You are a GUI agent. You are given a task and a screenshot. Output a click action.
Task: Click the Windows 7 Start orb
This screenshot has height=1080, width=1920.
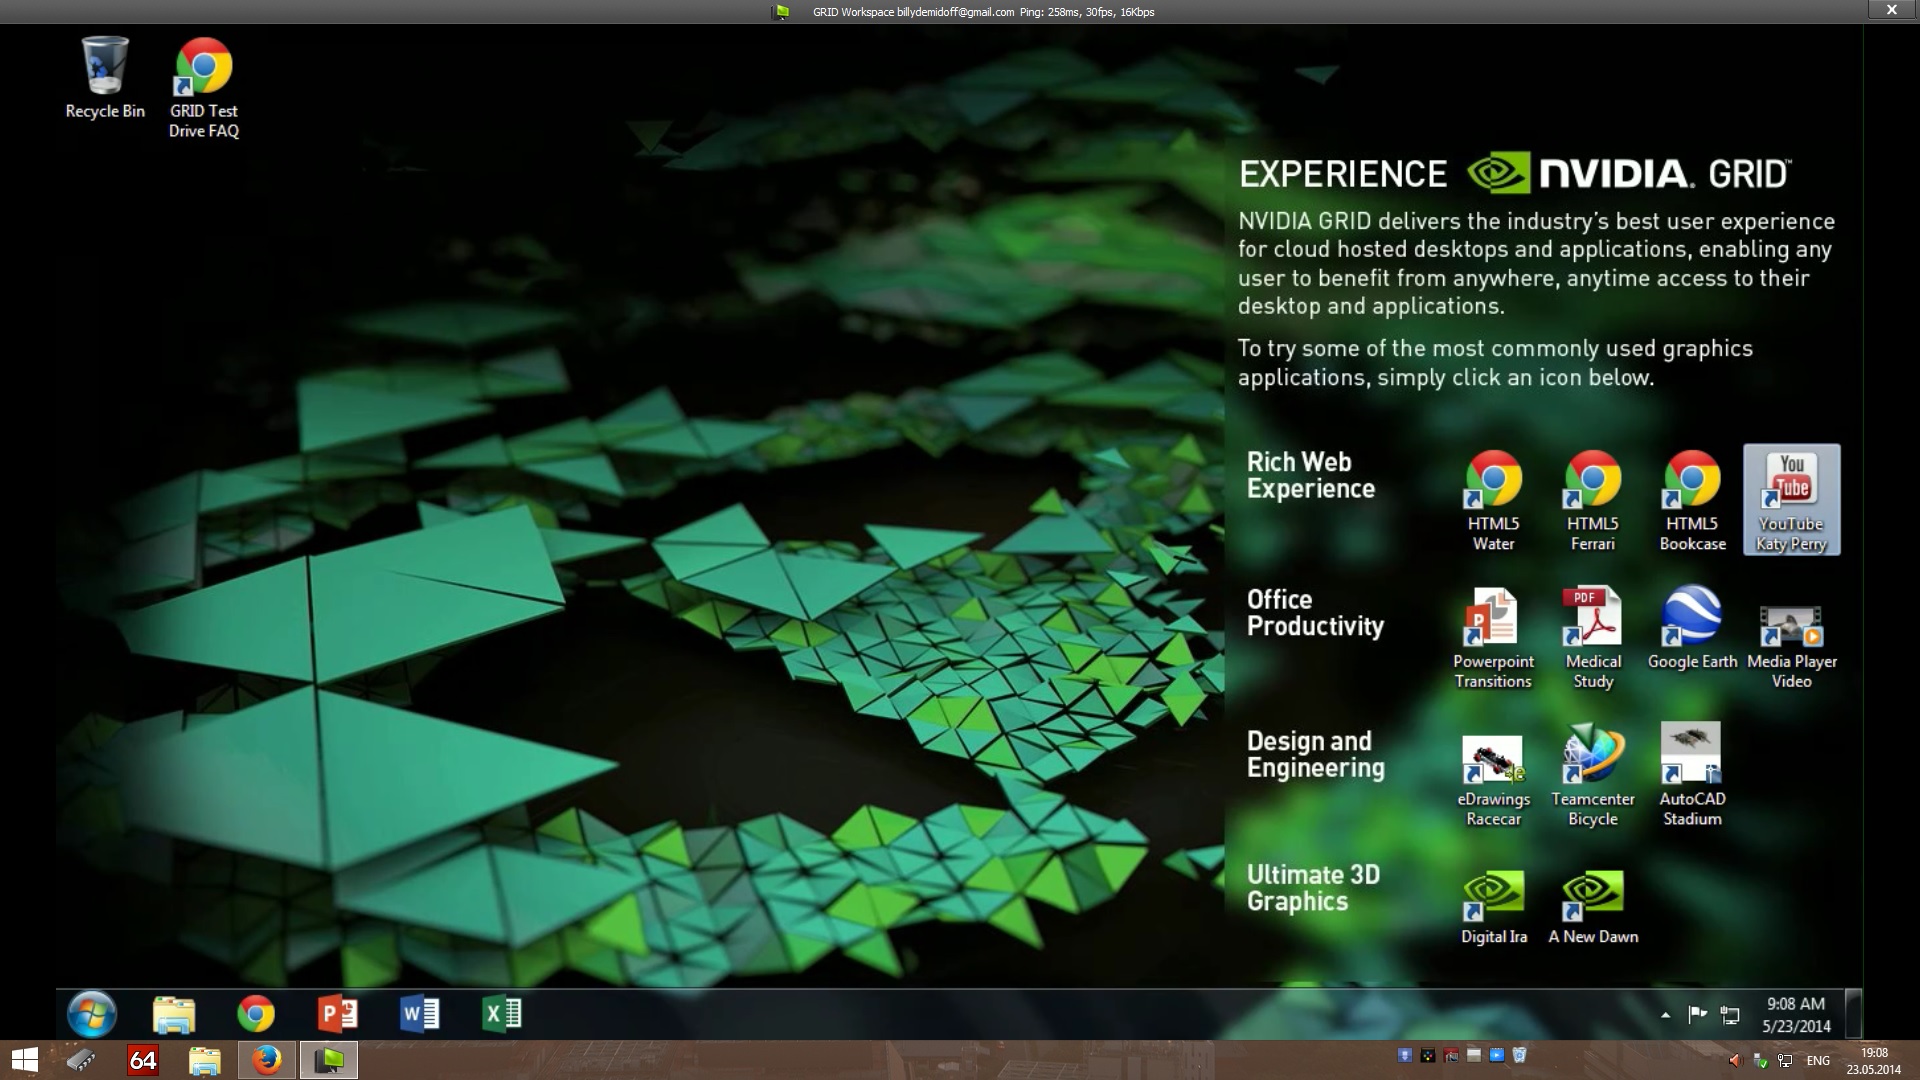(92, 1014)
